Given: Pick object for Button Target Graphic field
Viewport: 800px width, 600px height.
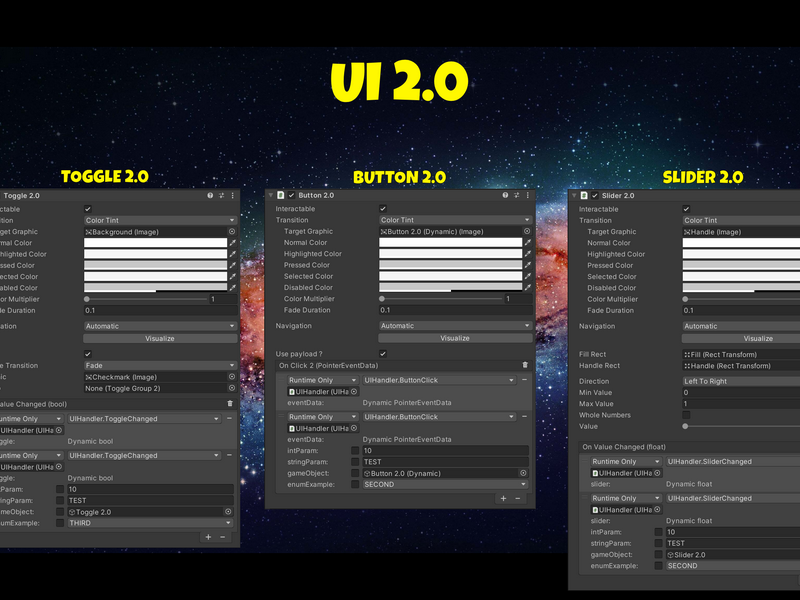Looking at the screenshot, I should (527, 232).
